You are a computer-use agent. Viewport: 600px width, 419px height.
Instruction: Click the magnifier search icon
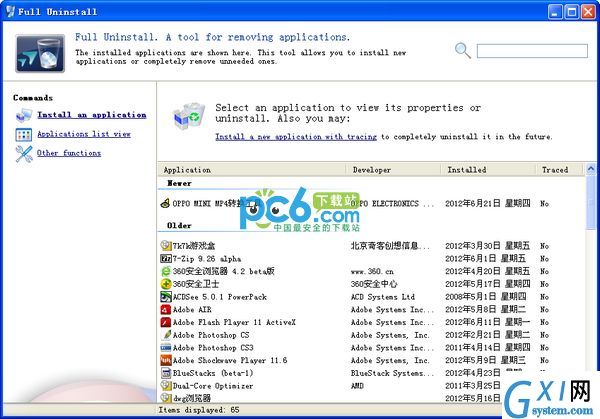click(x=463, y=51)
